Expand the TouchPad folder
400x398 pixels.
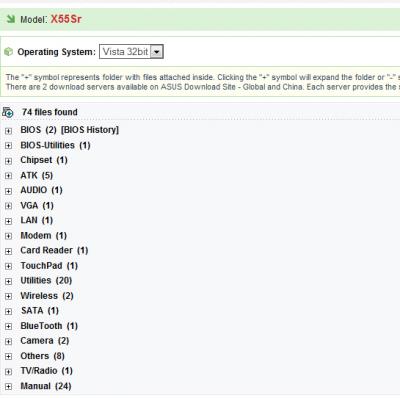tap(8, 266)
